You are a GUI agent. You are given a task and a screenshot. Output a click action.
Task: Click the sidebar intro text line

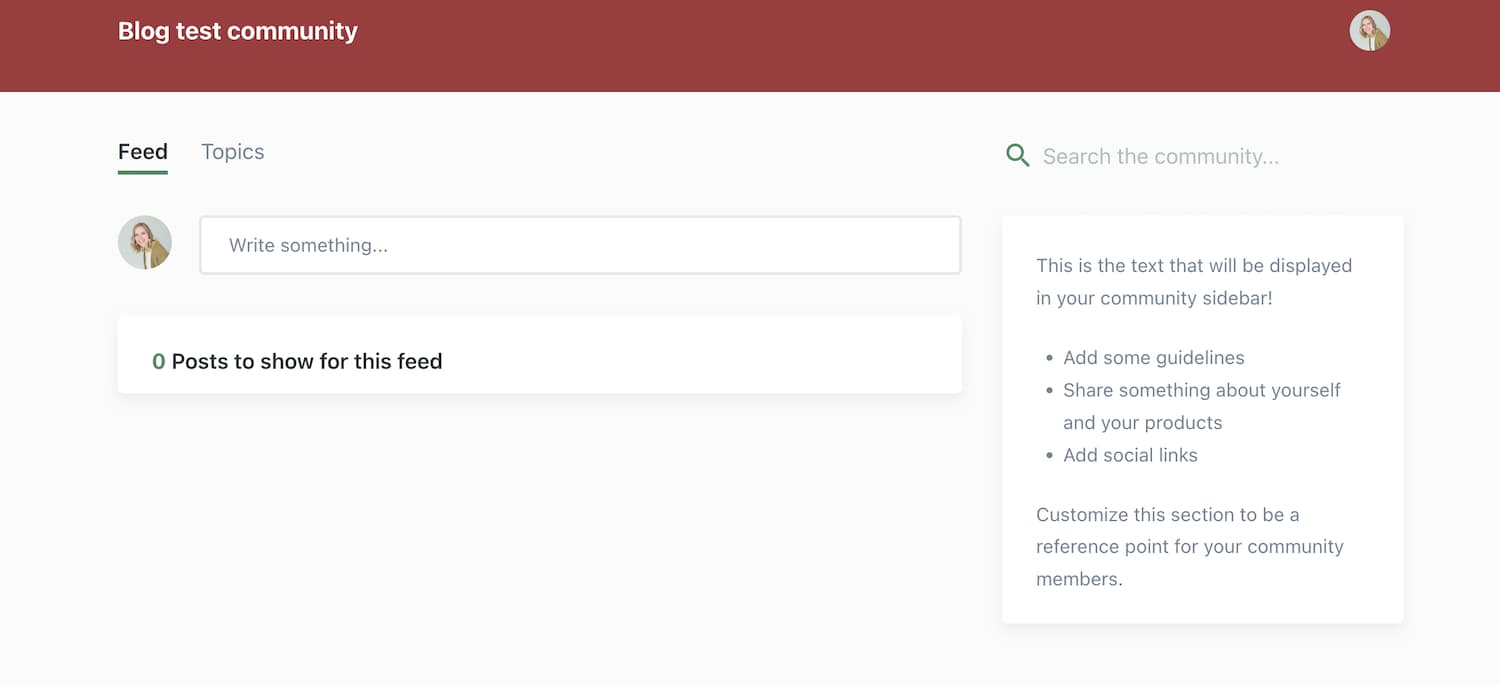1193,266
